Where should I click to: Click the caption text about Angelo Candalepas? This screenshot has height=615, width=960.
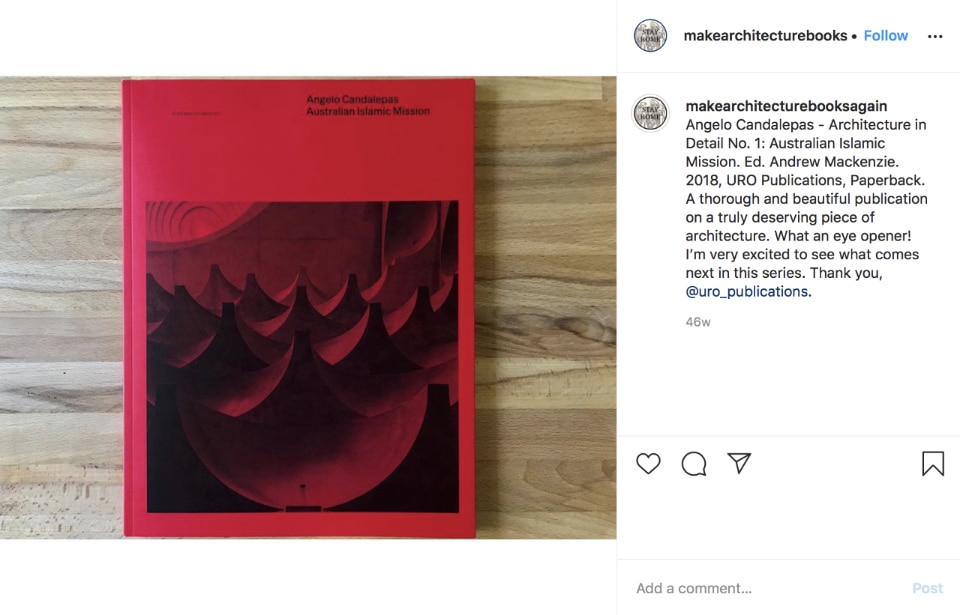click(806, 208)
